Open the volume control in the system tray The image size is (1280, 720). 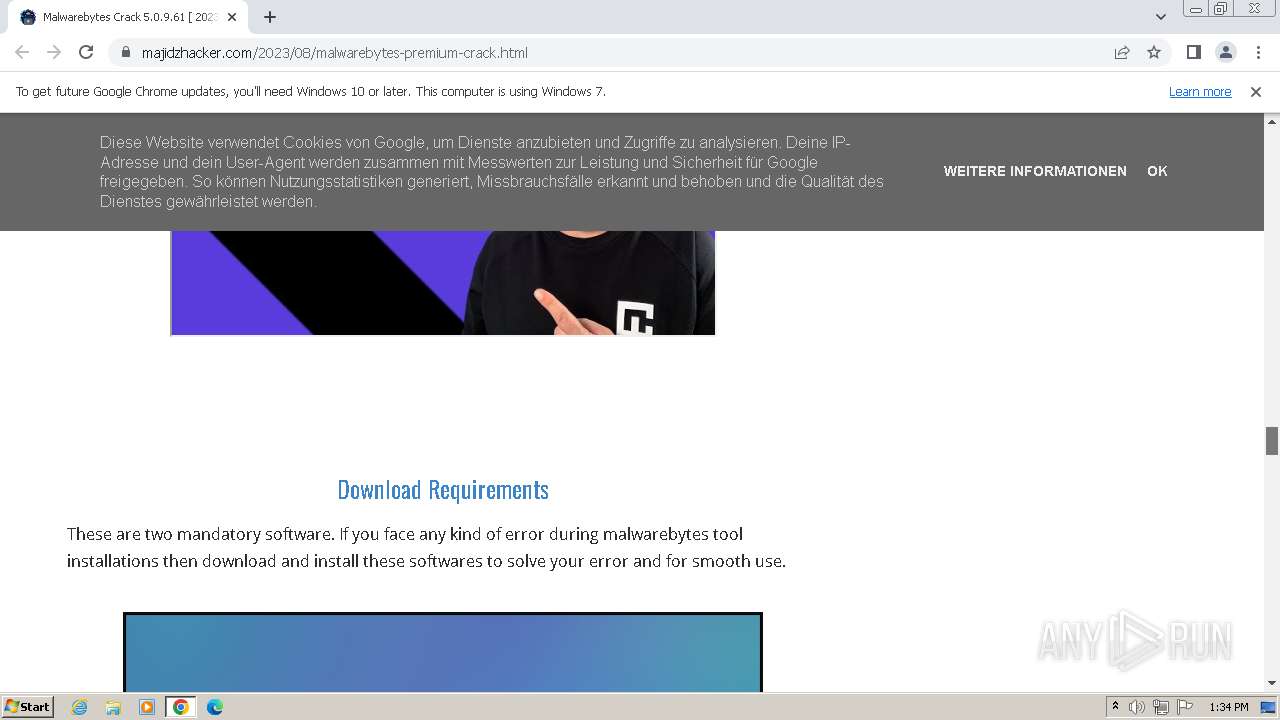tap(1137, 707)
